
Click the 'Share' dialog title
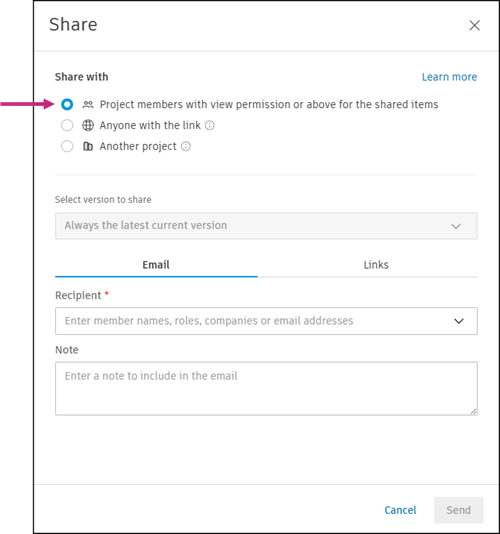click(x=73, y=25)
